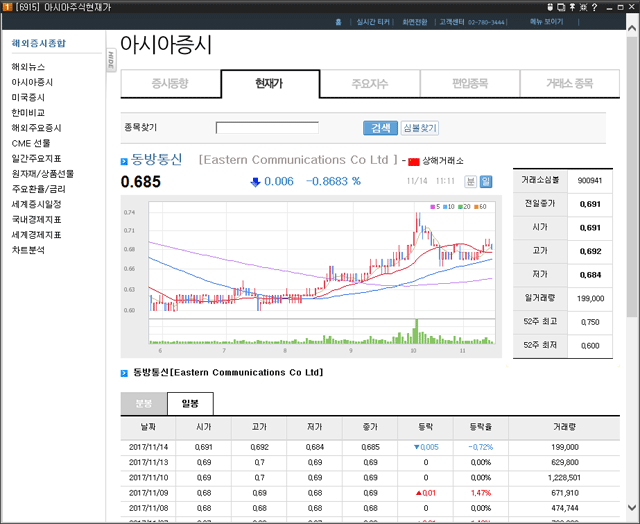Select 해외뉴스 in sidebar
Image resolution: width=640 pixels, height=524 pixels.
click(x=28, y=67)
